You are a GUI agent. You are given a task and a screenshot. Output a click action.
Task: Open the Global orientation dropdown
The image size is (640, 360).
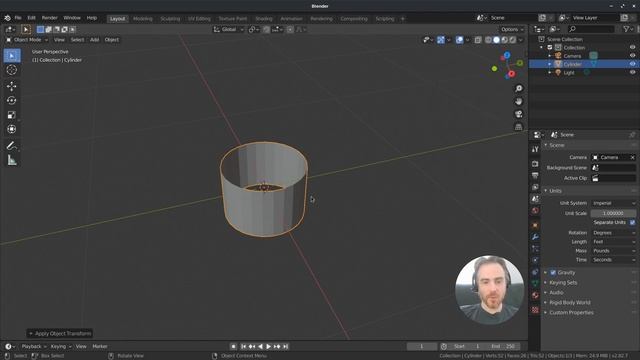pyautogui.click(x=229, y=29)
